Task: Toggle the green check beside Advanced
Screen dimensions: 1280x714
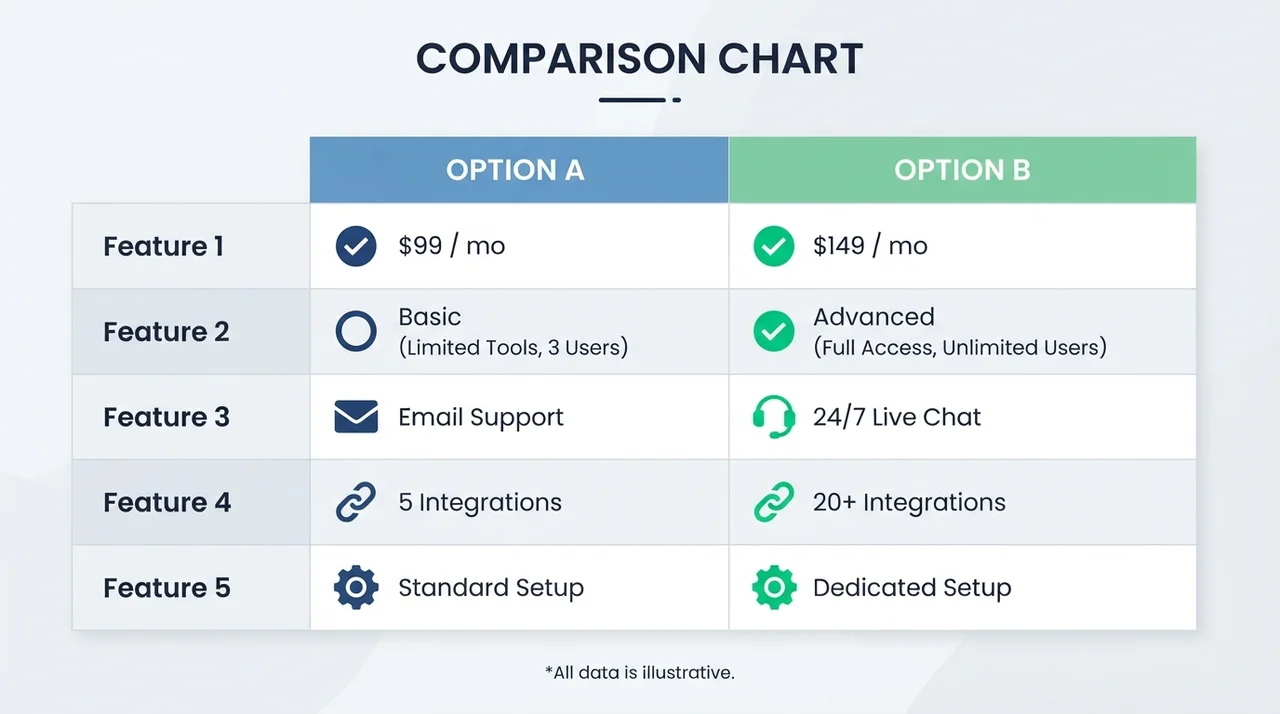Action: [x=773, y=331]
